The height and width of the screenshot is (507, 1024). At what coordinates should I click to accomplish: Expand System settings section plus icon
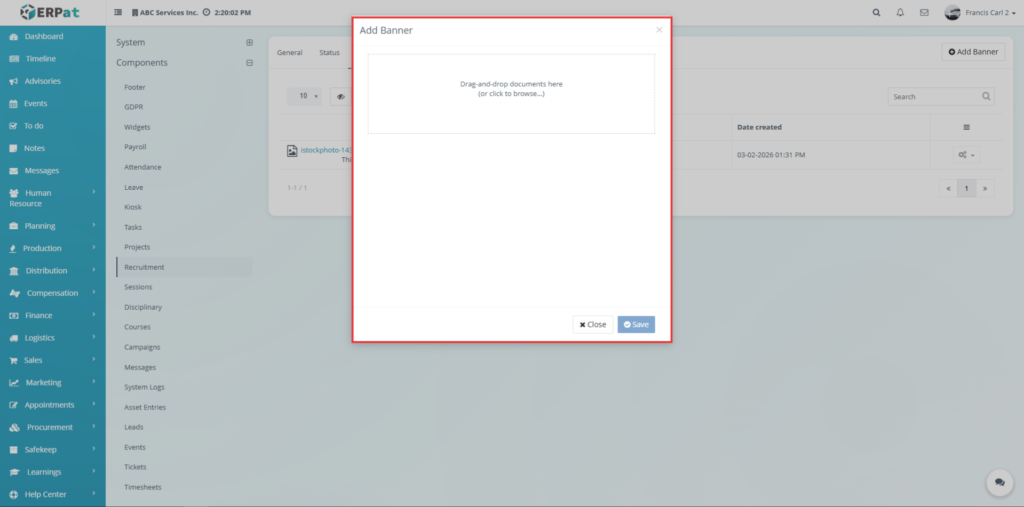249,42
